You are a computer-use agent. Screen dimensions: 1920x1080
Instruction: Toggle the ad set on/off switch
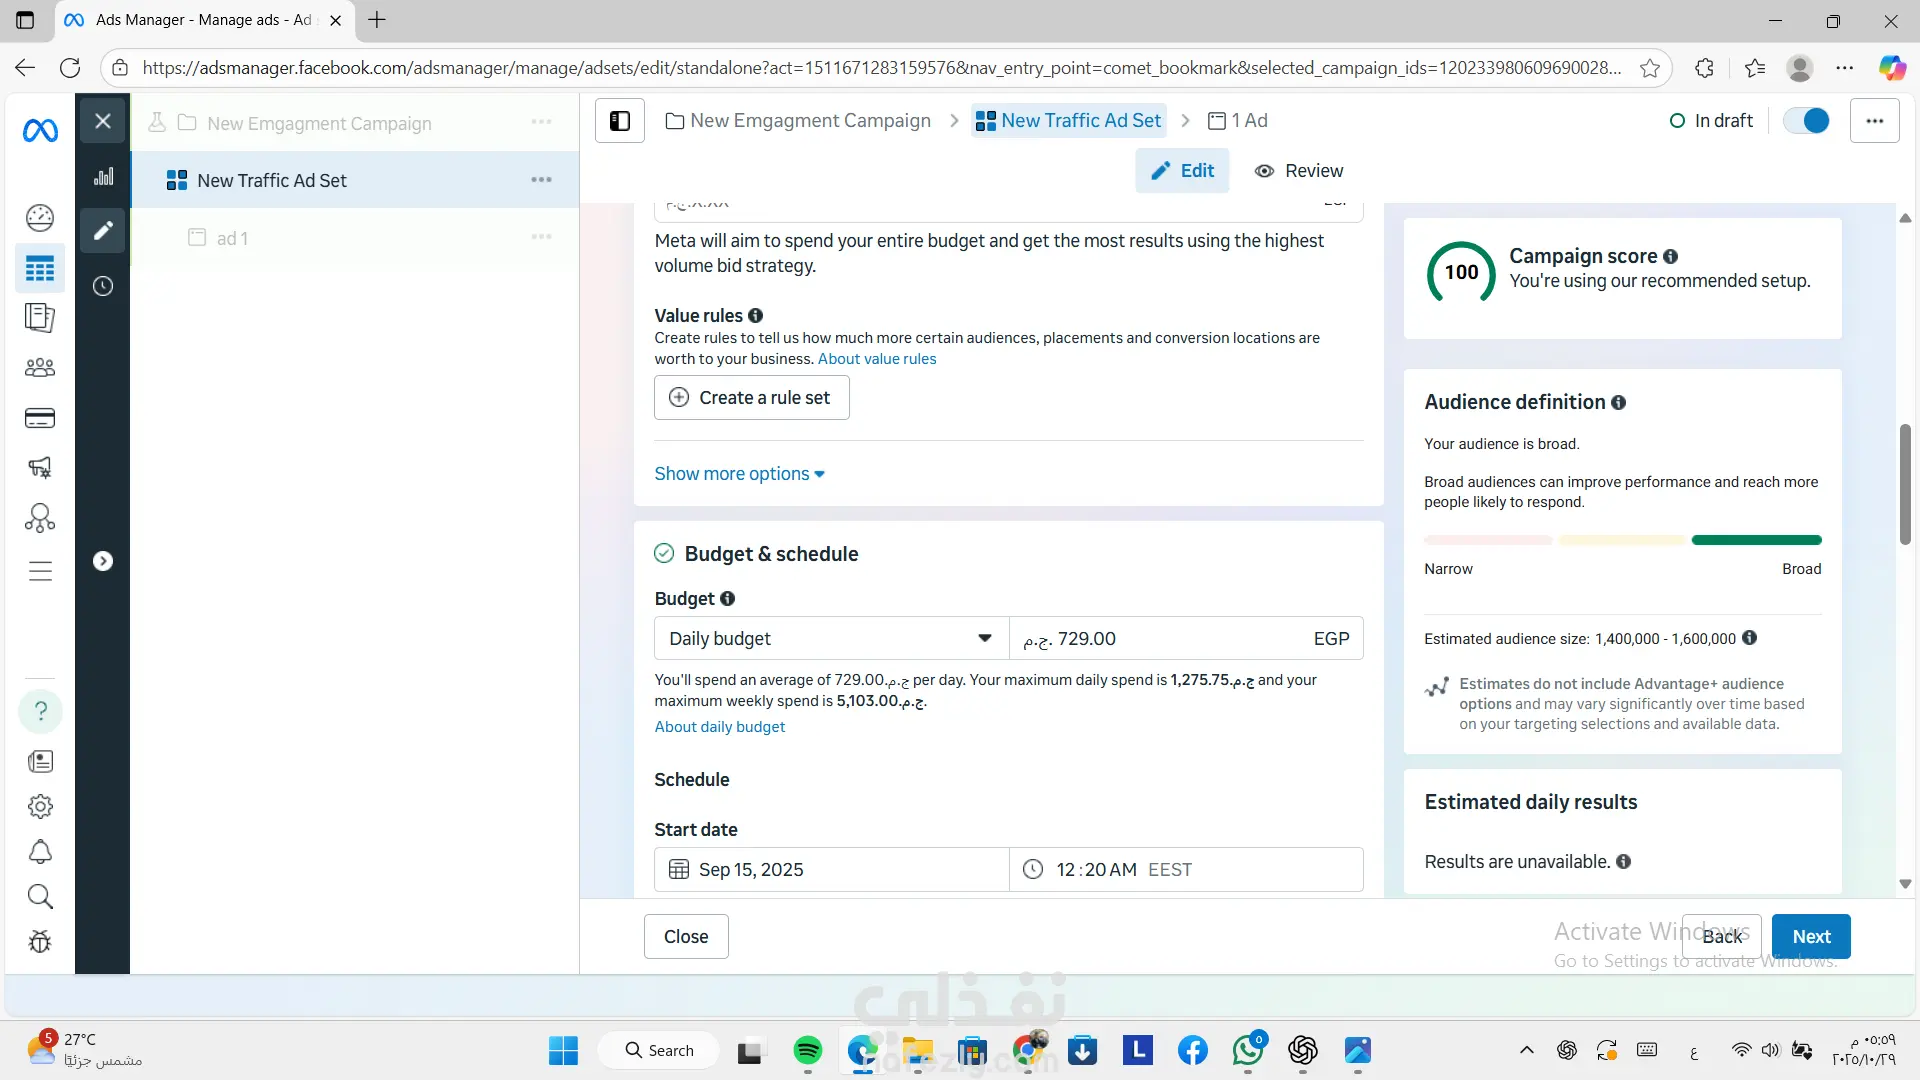(1806, 121)
